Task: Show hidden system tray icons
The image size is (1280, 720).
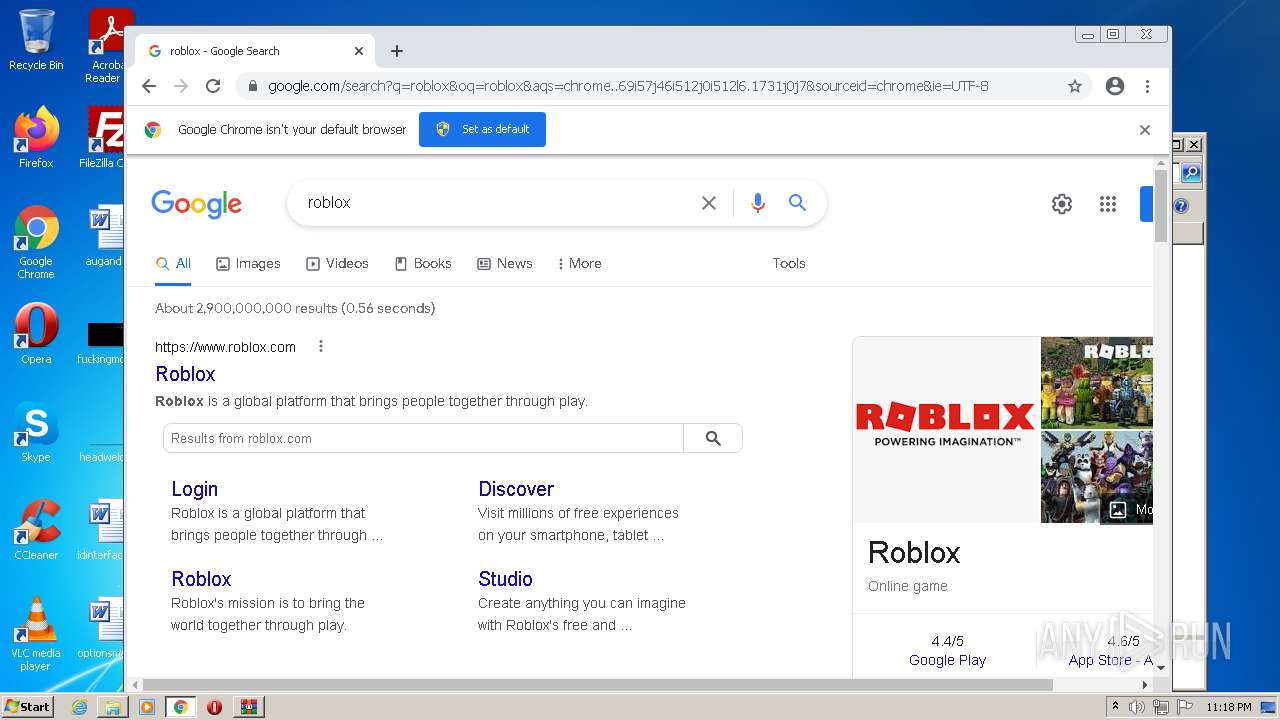Action: 1115,707
